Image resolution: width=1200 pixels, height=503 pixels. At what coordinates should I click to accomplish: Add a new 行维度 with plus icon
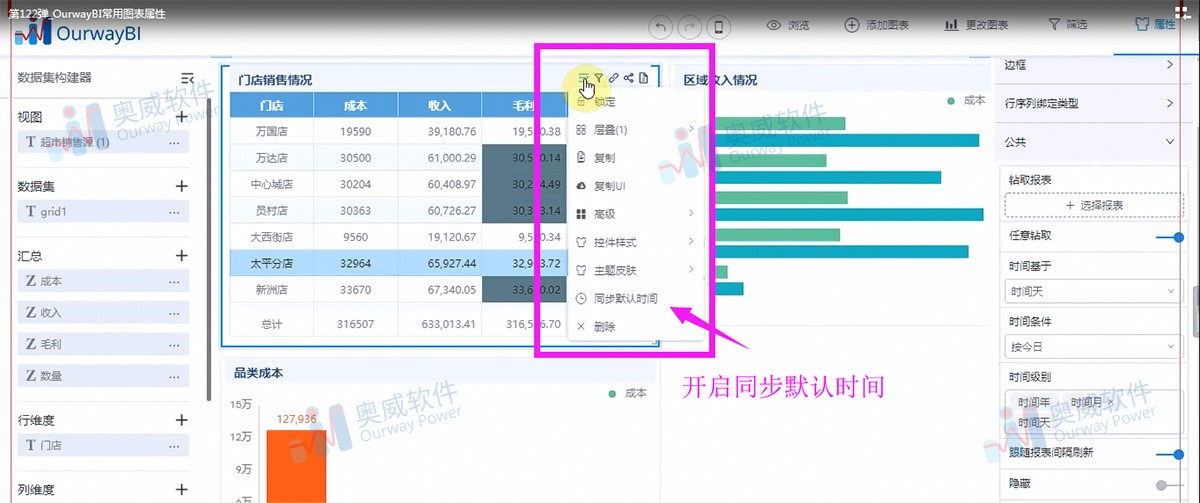pos(182,420)
